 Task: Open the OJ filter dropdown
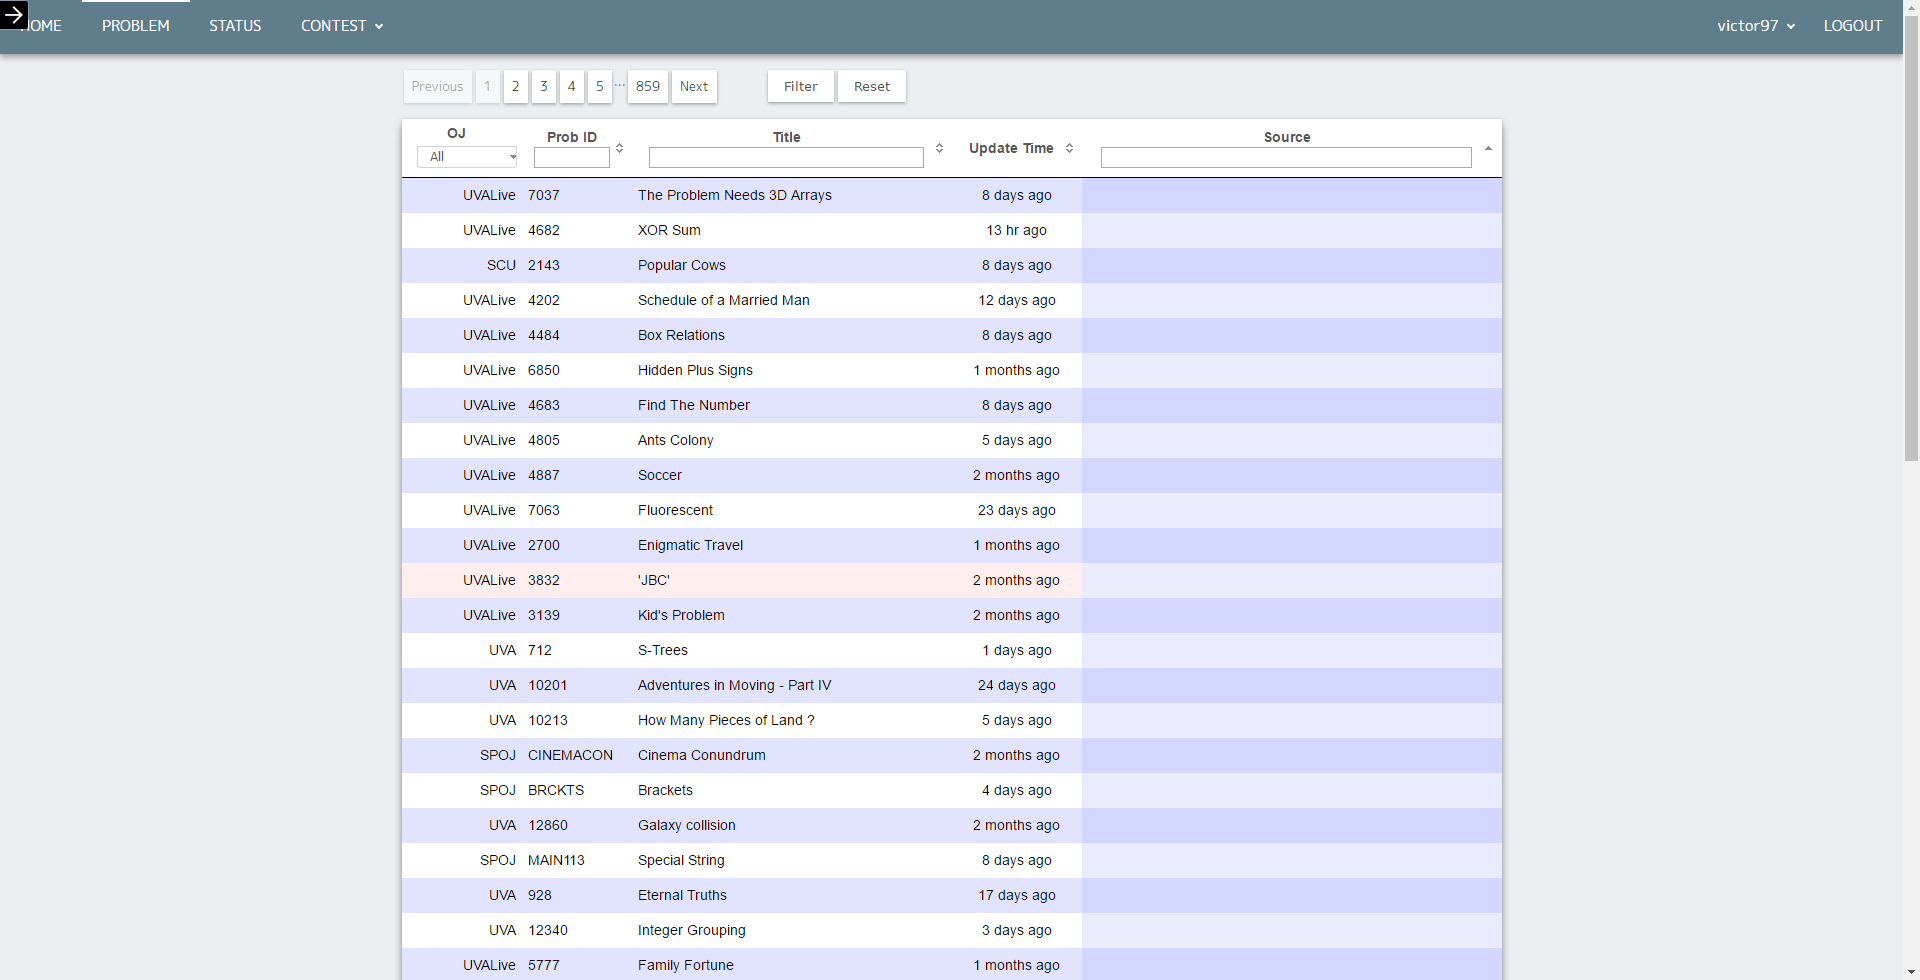point(467,157)
